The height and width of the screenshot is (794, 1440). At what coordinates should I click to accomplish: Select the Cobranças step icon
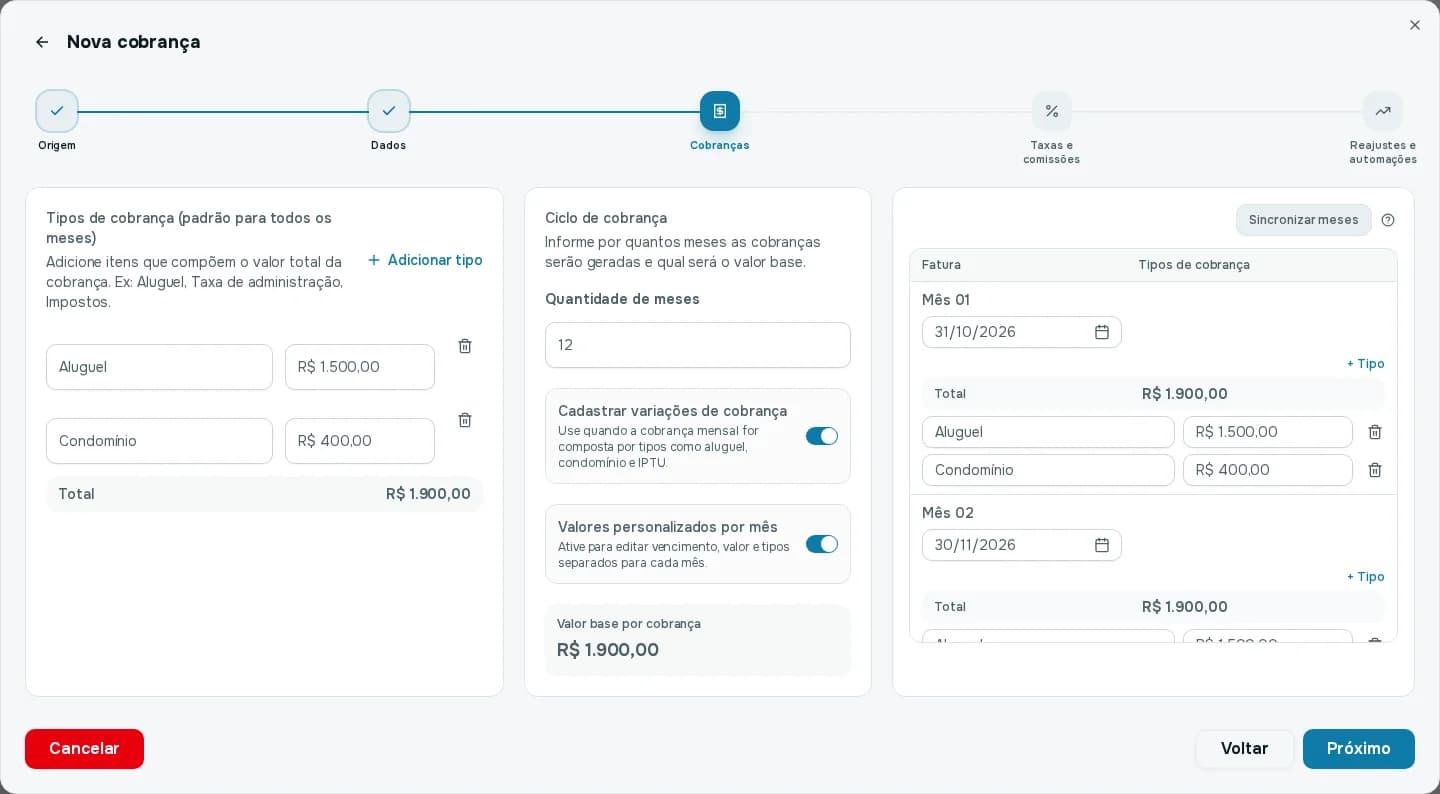pos(720,111)
